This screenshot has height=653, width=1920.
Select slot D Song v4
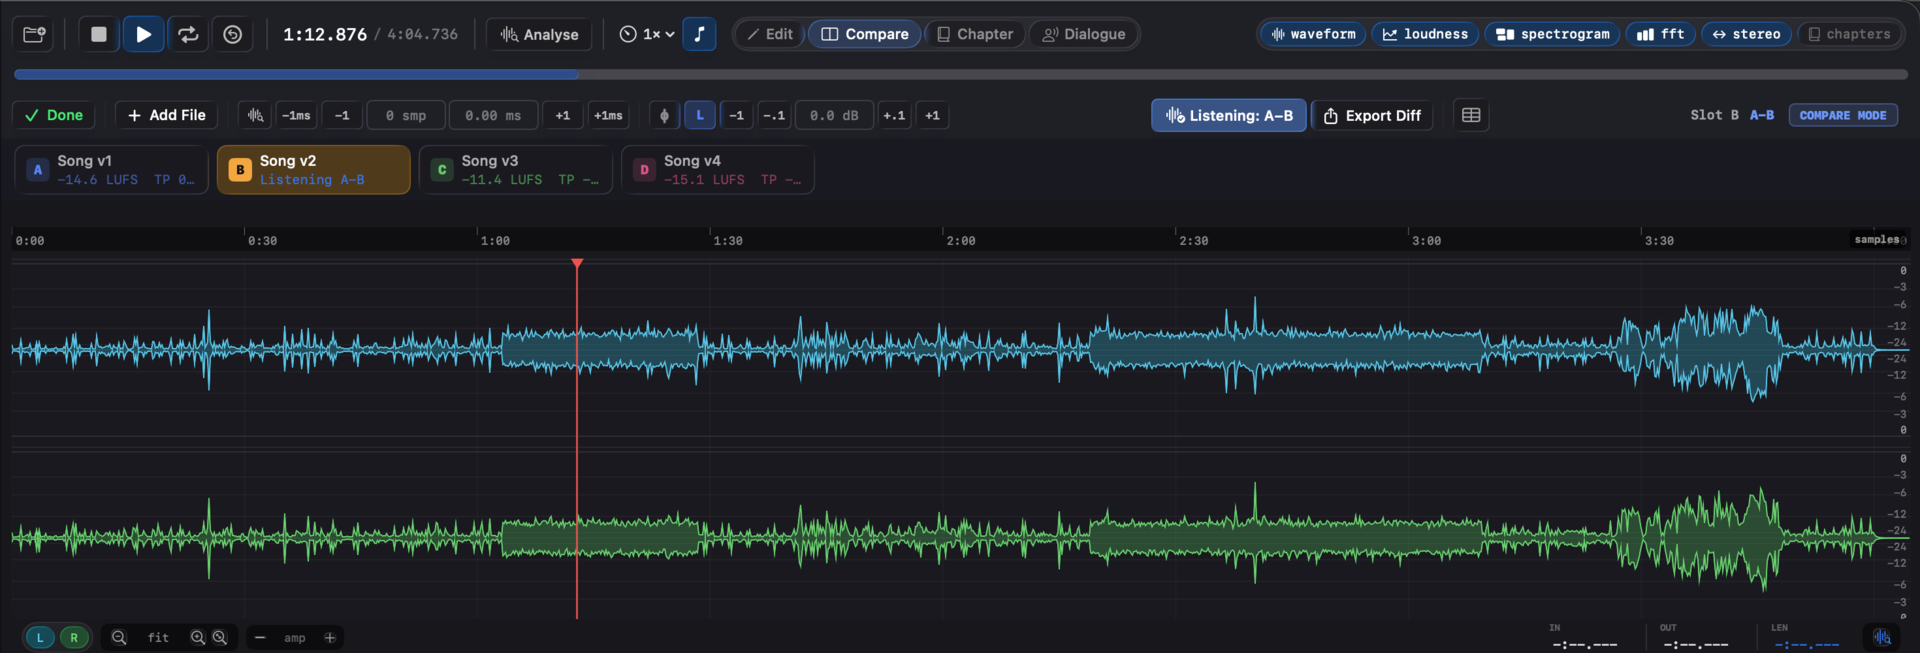pos(717,170)
